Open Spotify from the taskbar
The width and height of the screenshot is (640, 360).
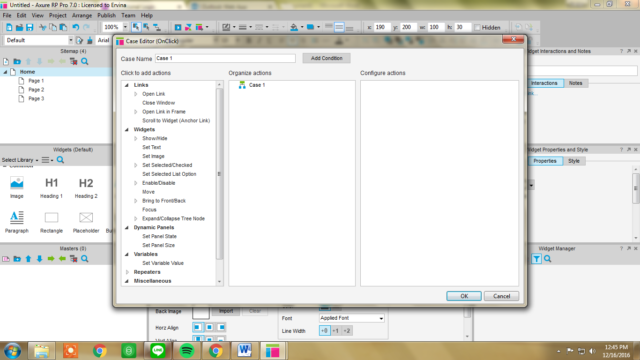point(187,351)
